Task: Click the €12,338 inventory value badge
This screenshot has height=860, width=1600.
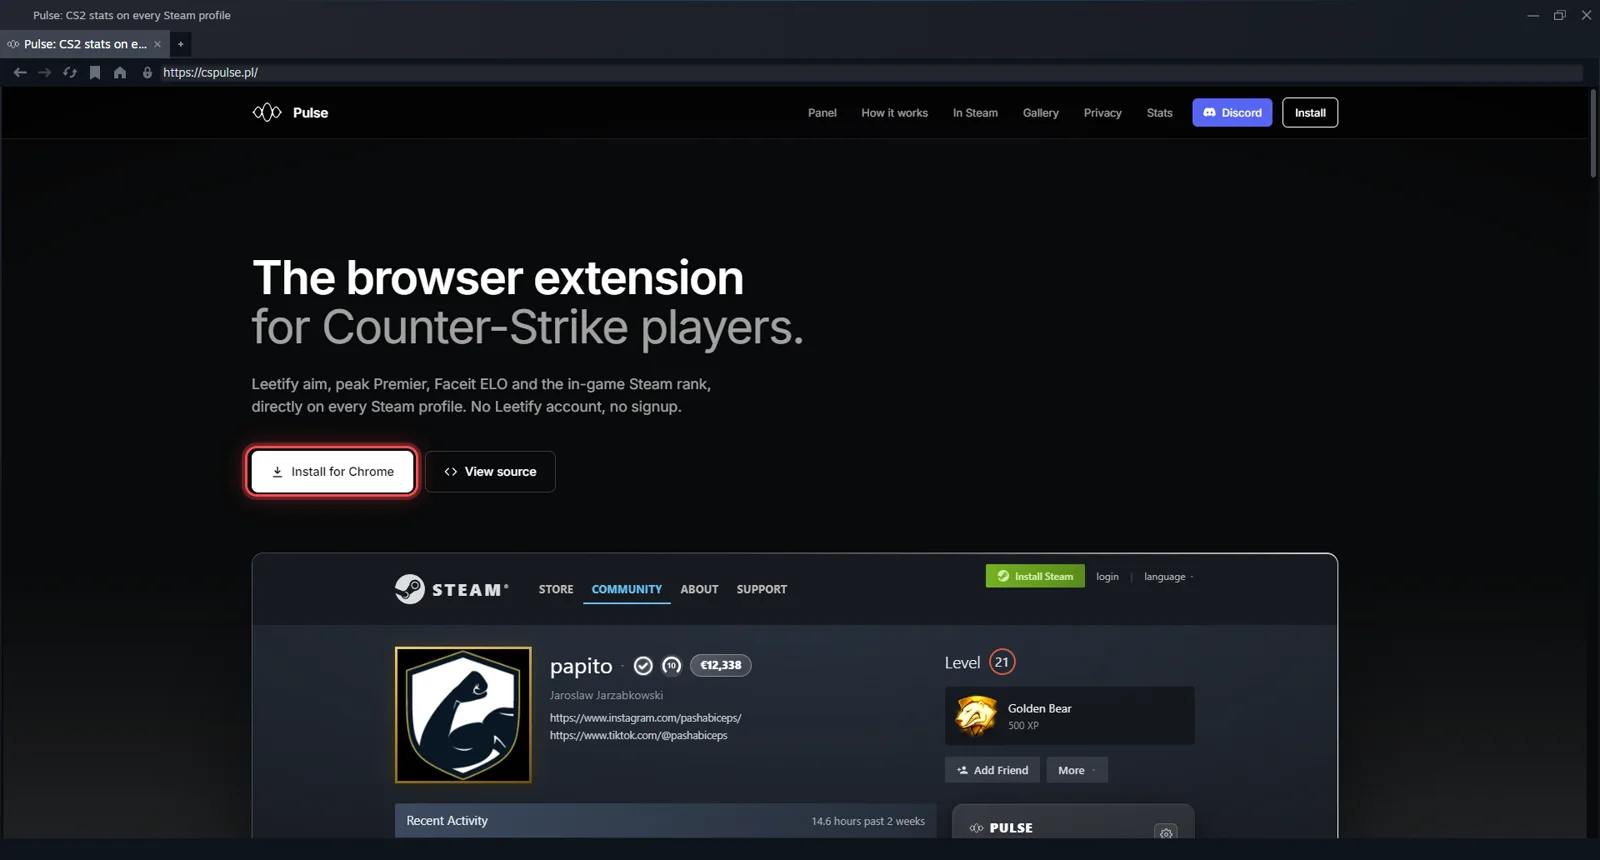Action: 721,665
